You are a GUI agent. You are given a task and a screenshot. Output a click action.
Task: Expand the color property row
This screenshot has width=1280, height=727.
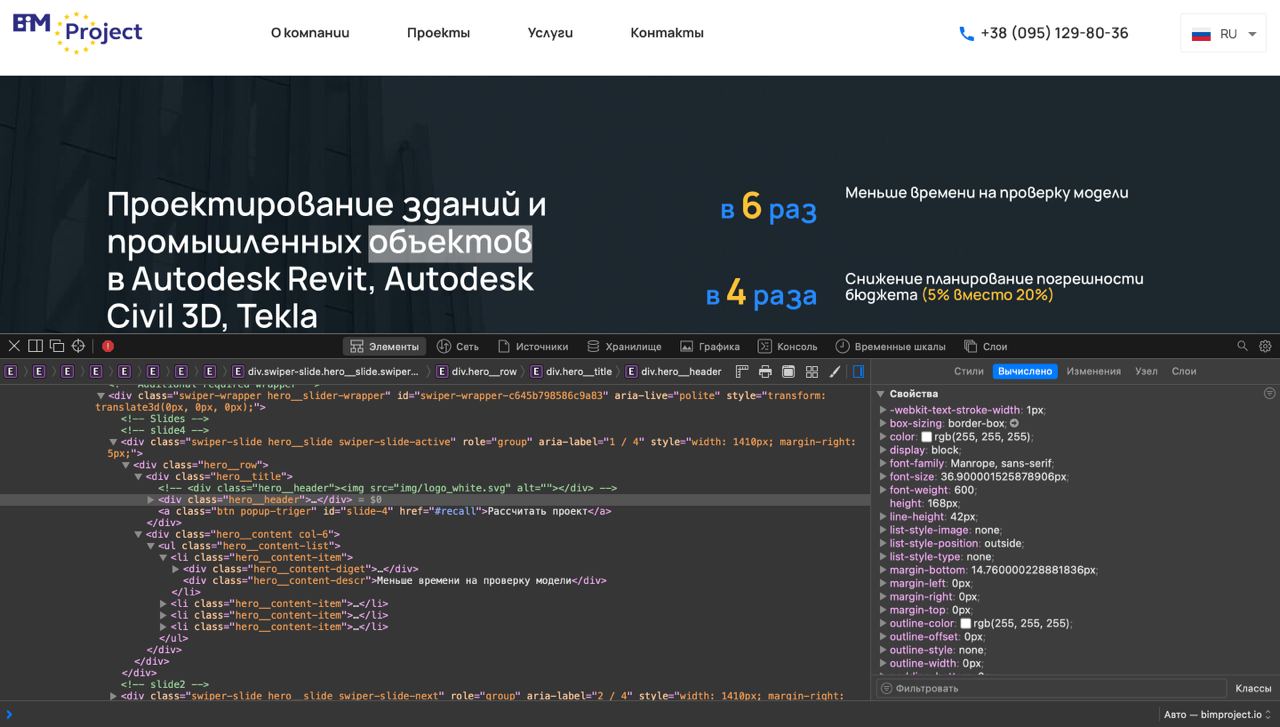click(883, 437)
